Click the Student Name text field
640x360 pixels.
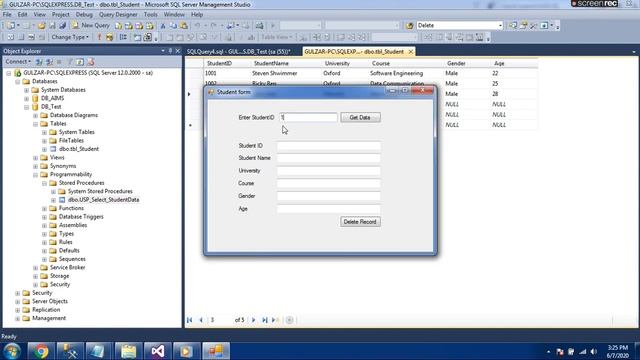click(329, 158)
